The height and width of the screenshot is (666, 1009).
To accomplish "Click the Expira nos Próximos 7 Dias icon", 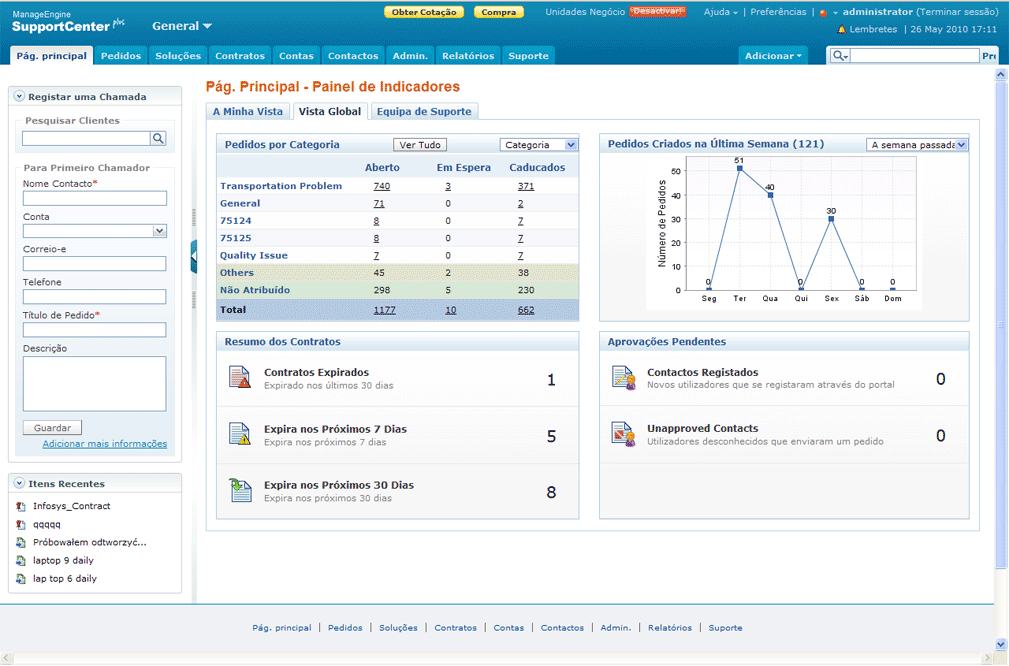I will tap(239, 434).
